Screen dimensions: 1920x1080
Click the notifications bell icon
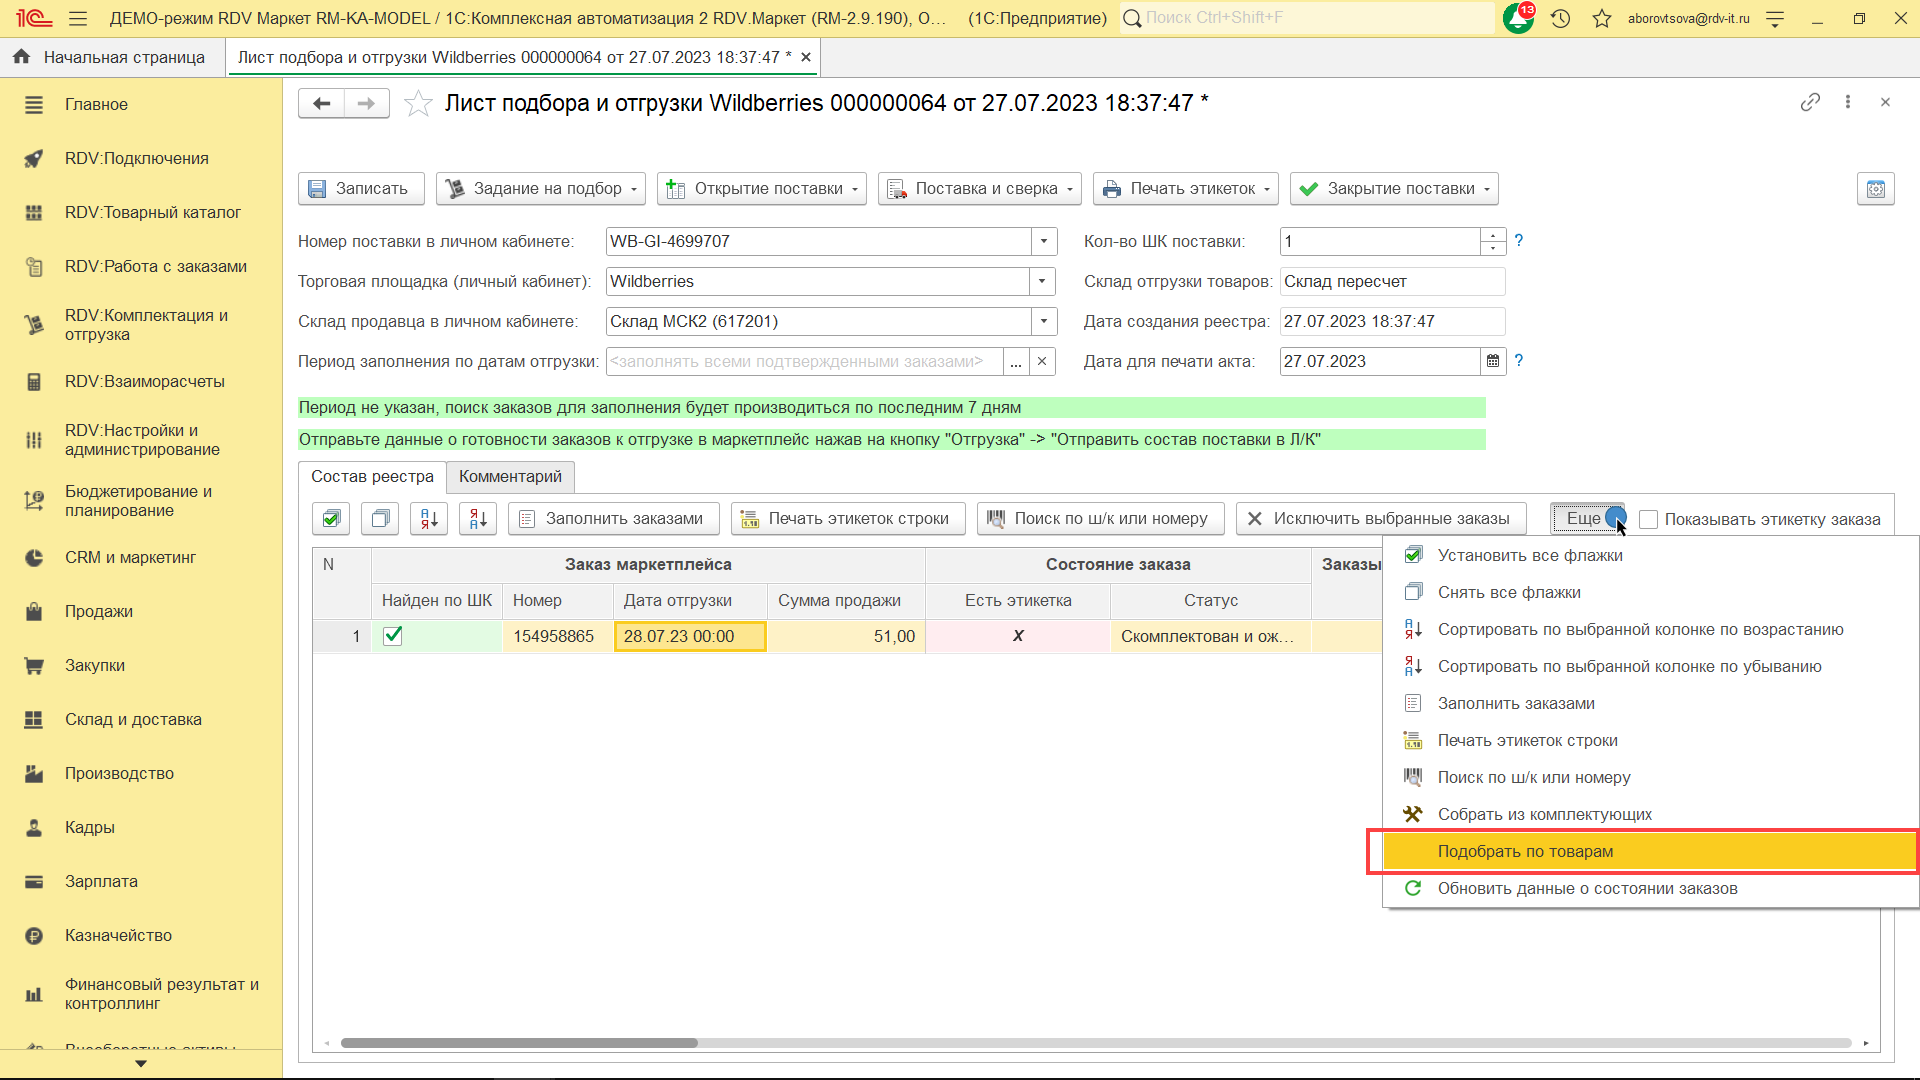(x=1517, y=18)
